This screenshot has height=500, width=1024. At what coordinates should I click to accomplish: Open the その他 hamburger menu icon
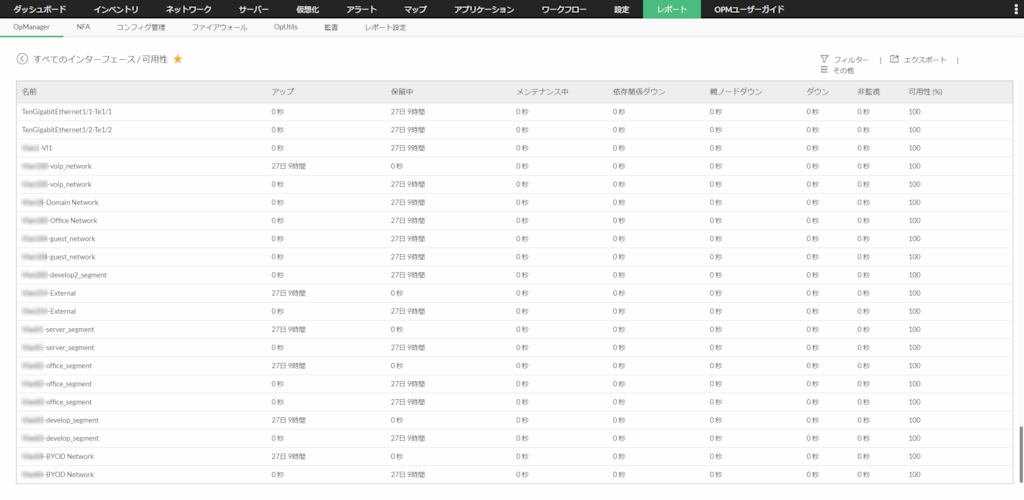click(824, 69)
